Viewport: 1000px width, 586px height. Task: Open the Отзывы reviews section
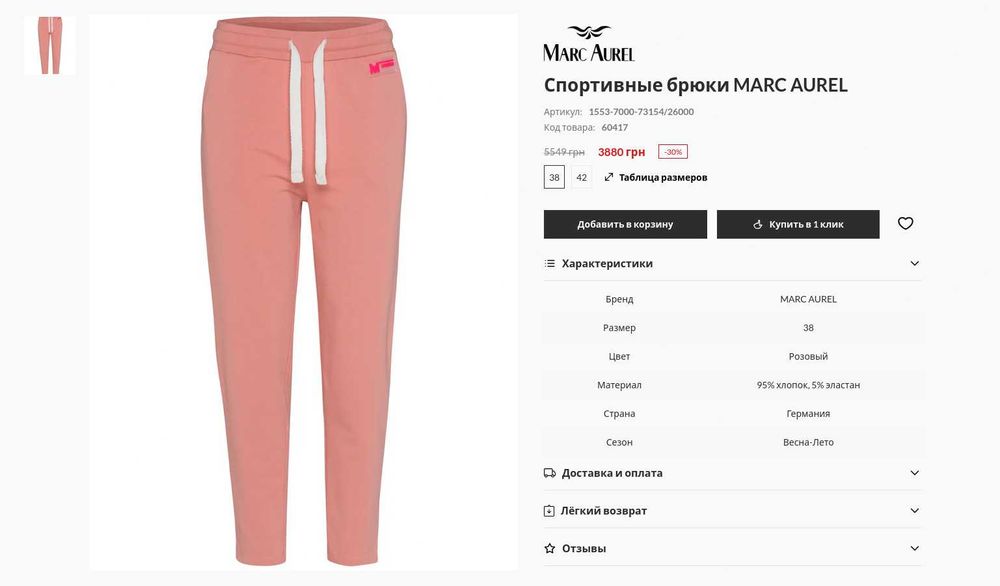[584, 548]
